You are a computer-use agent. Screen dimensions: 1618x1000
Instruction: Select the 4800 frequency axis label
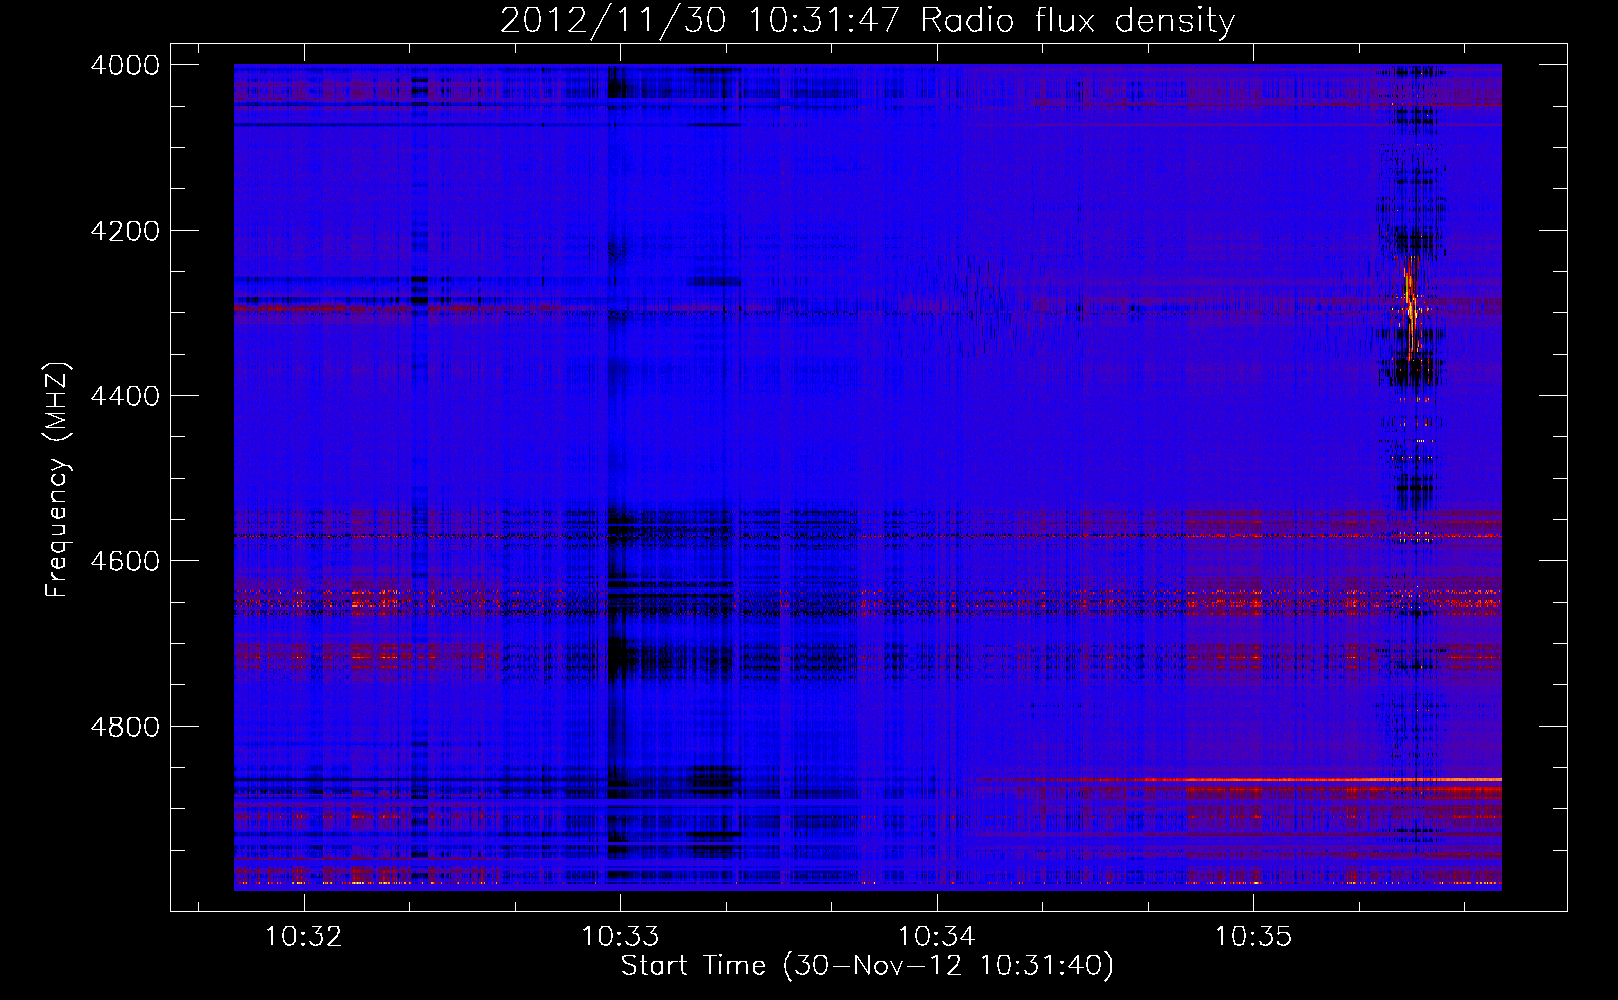pos(124,727)
